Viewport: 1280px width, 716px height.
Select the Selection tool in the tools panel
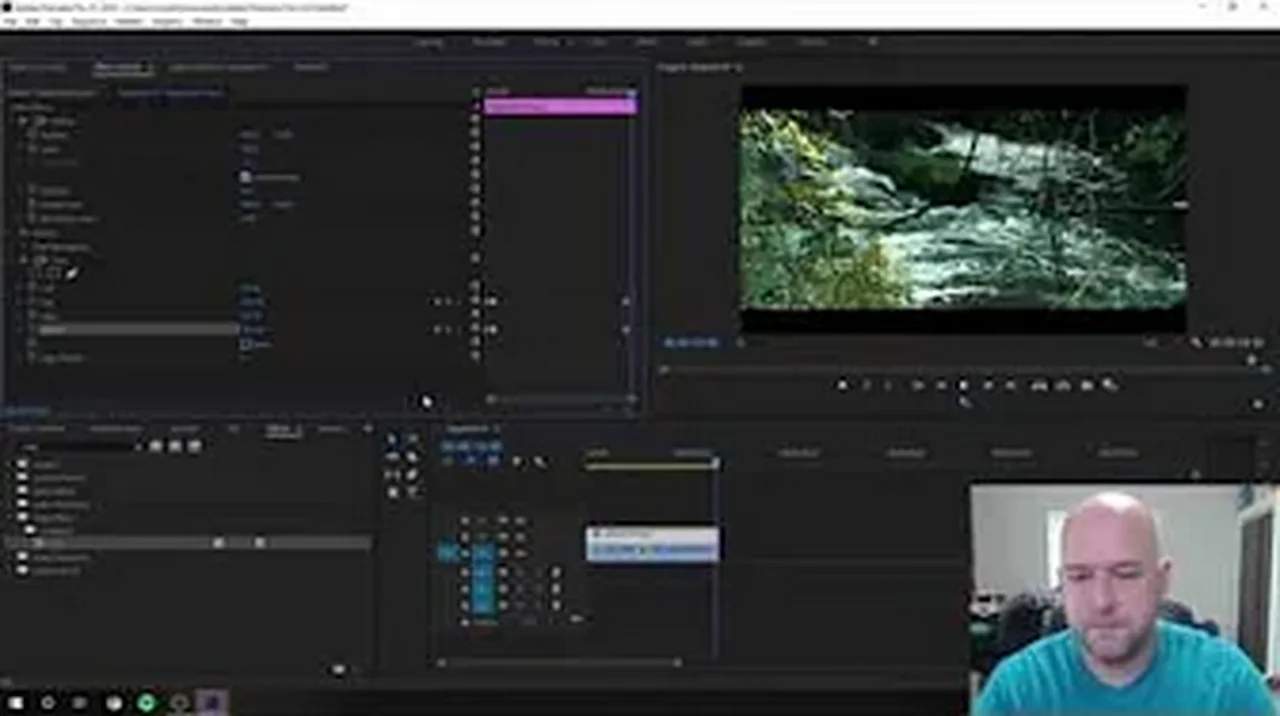tap(391, 439)
